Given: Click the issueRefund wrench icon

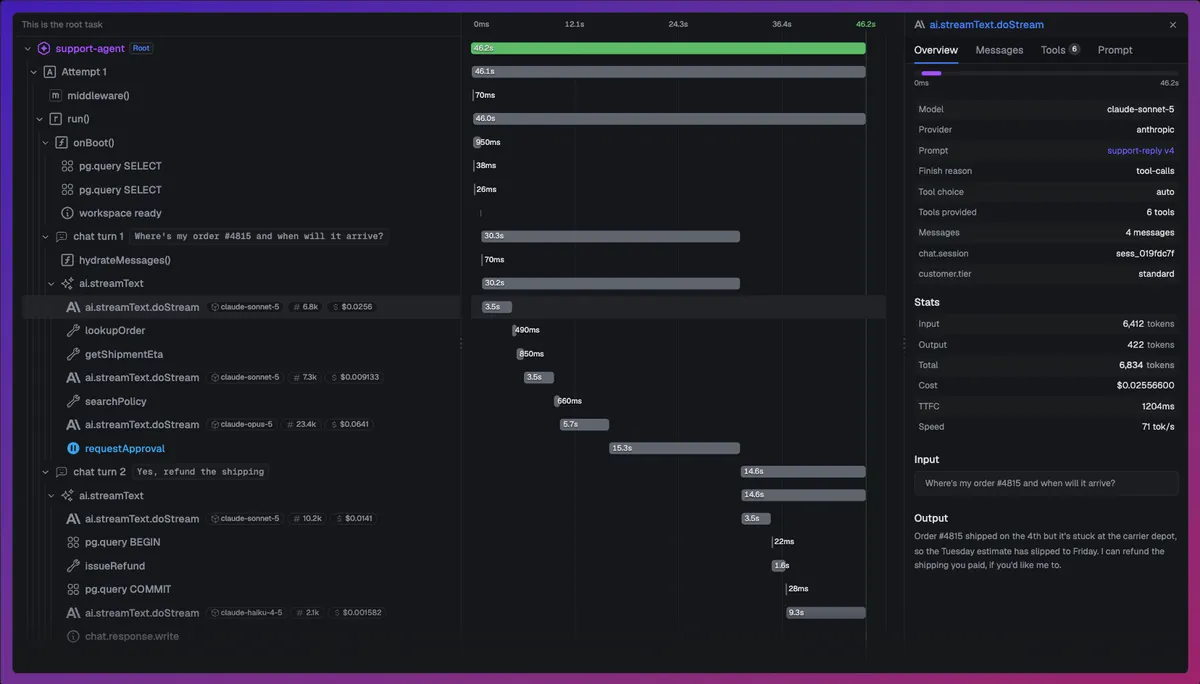Looking at the screenshot, I should pos(73,566).
